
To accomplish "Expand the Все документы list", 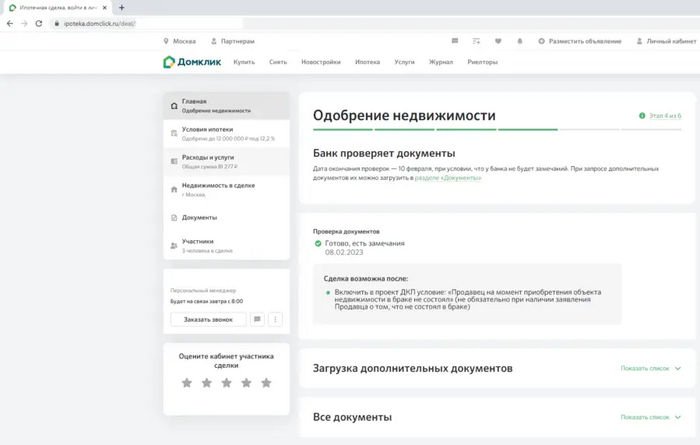I will click(x=650, y=417).
